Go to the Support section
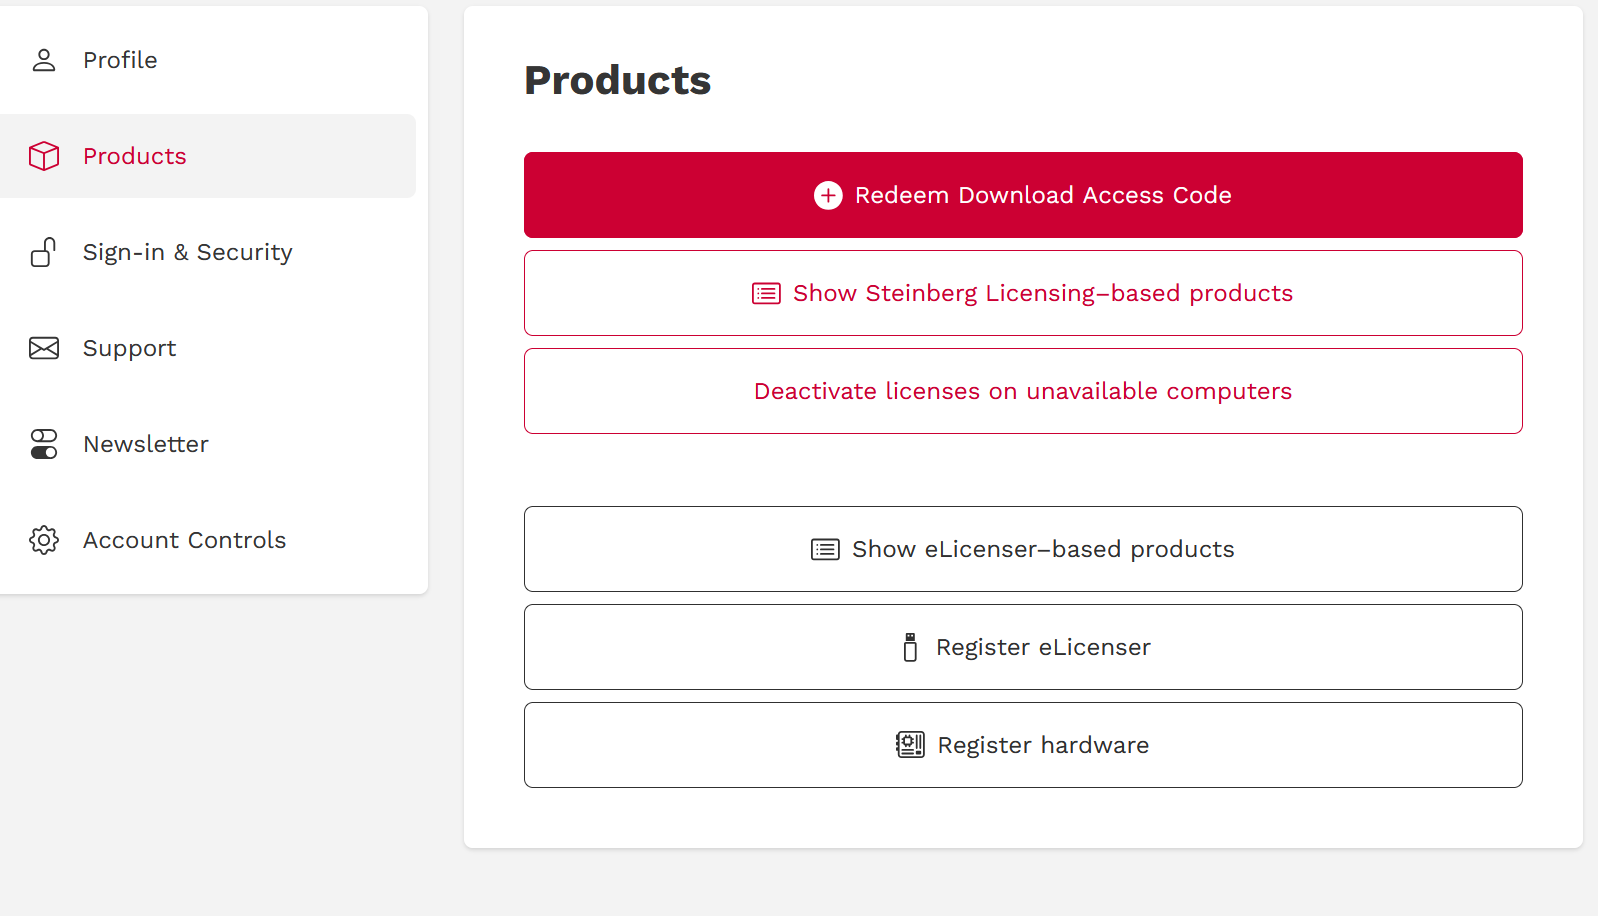This screenshot has height=916, width=1598. [x=130, y=348]
